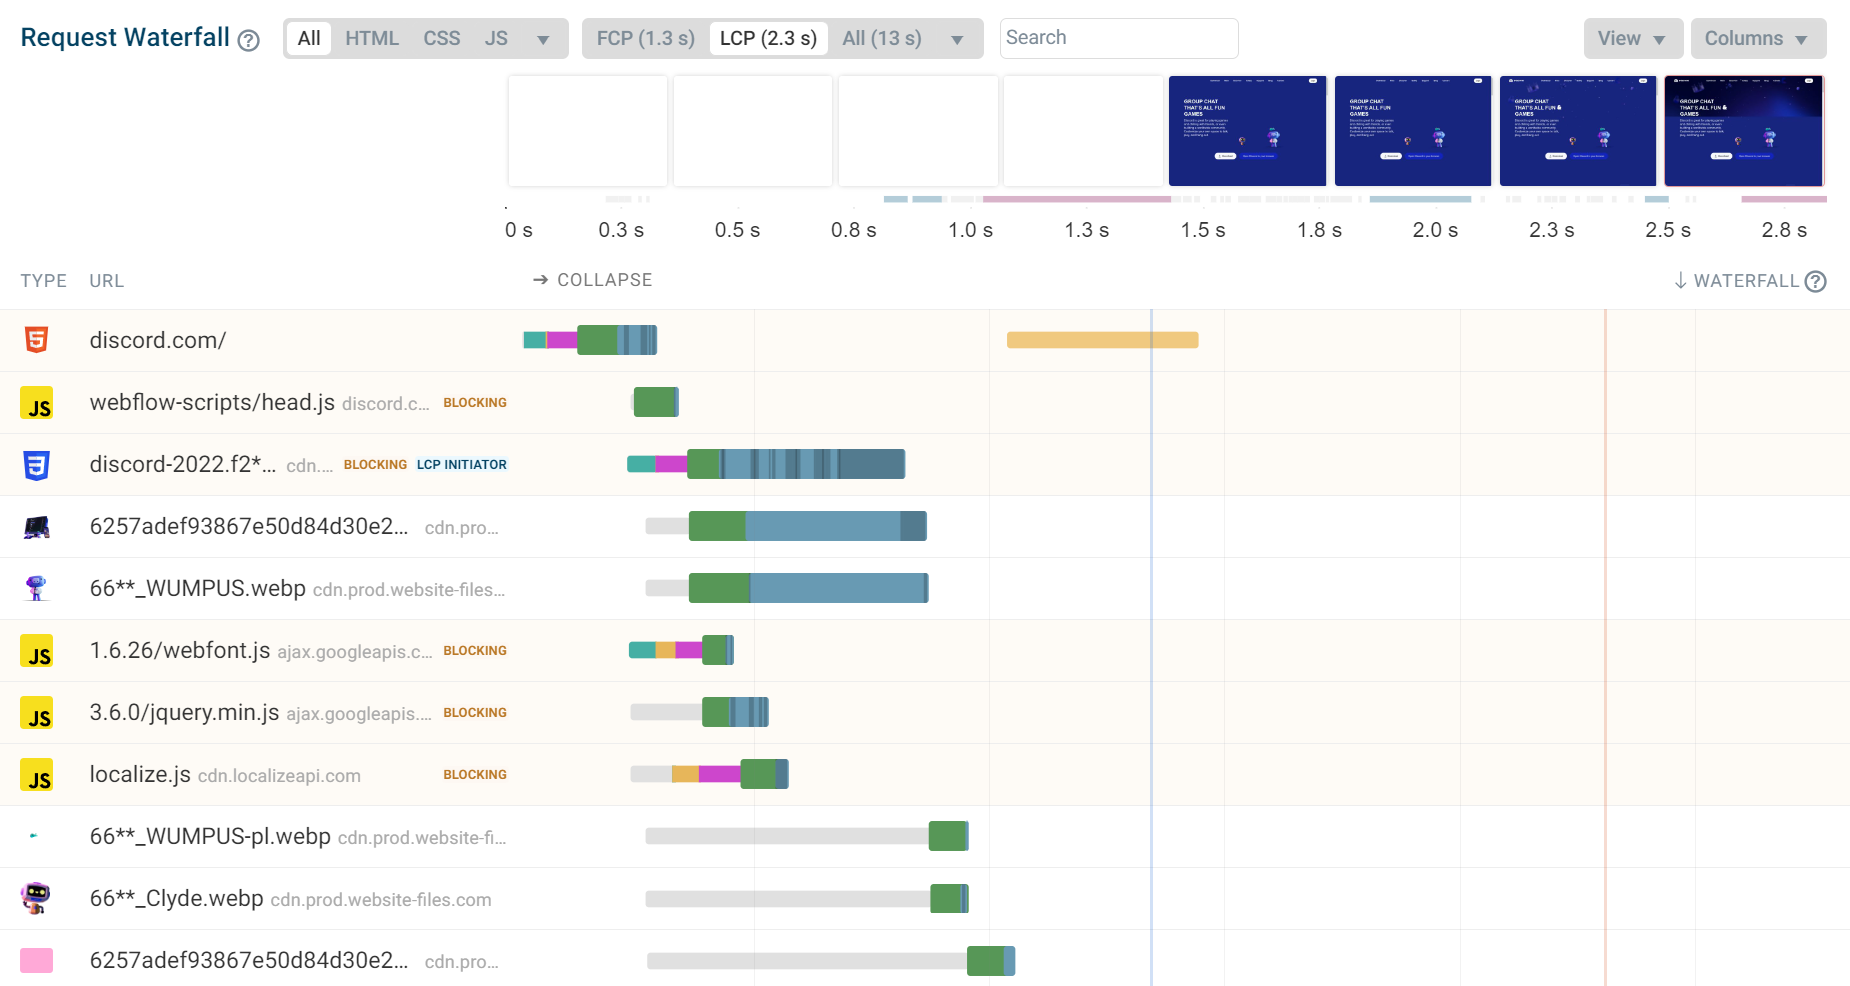Viewport: 1850px width, 986px height.
Task: Click the image icon of the first 6257adef93867e50d84d30e2 row
Action: pos(37,527)
